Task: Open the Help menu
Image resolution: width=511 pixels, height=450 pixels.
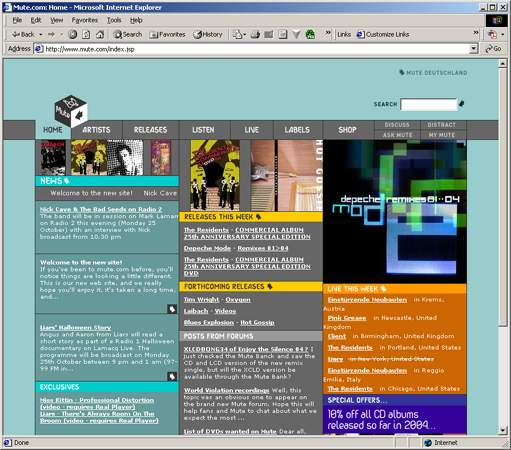Action: tap(136, 20)
